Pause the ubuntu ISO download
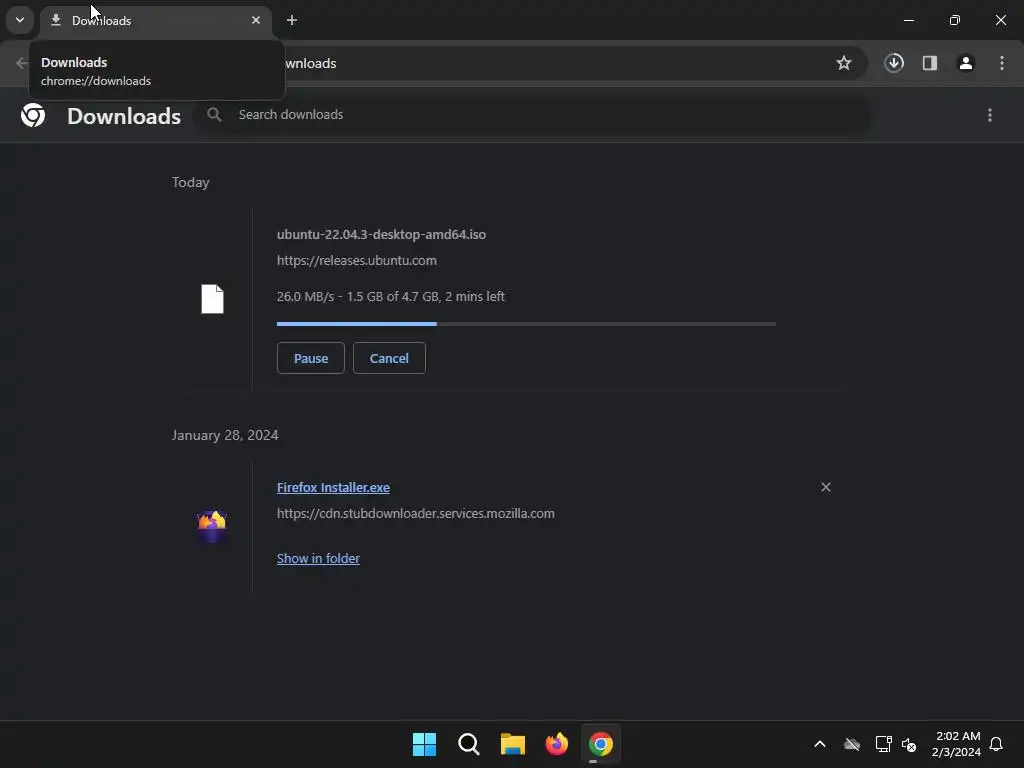Screen dimensions: 1024x768 coord(311,358)
